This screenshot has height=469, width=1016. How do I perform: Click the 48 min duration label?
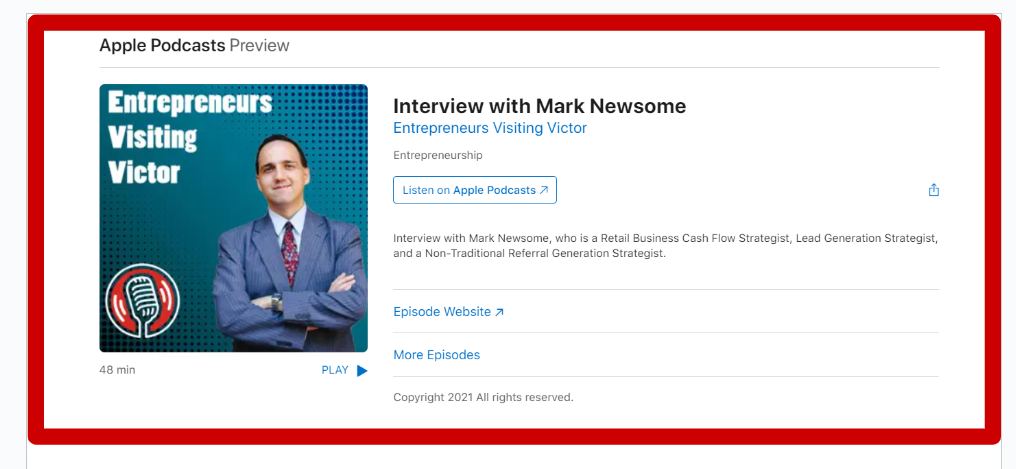coord(117,370)
